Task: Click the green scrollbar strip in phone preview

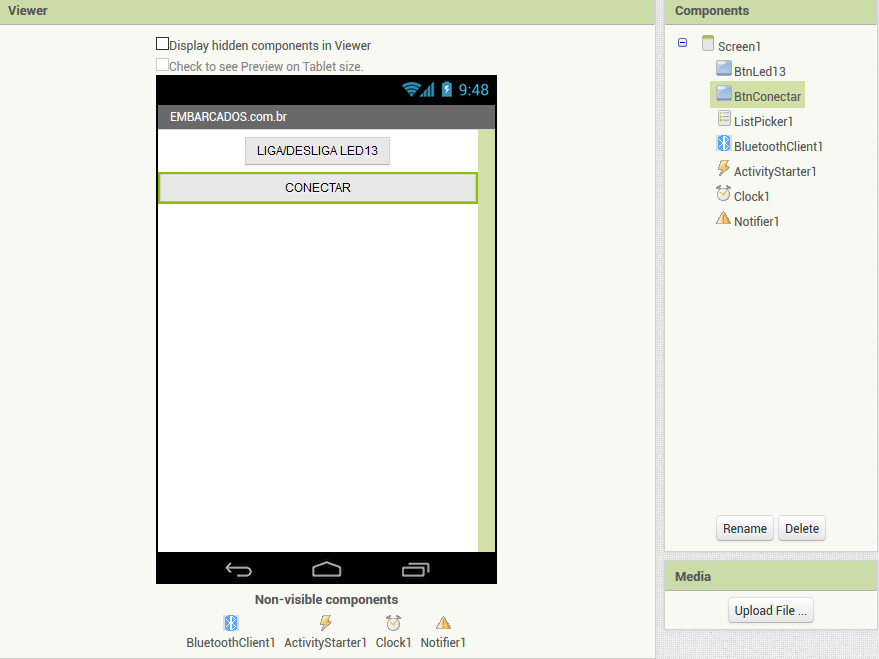Action: (x=486, y=340)
